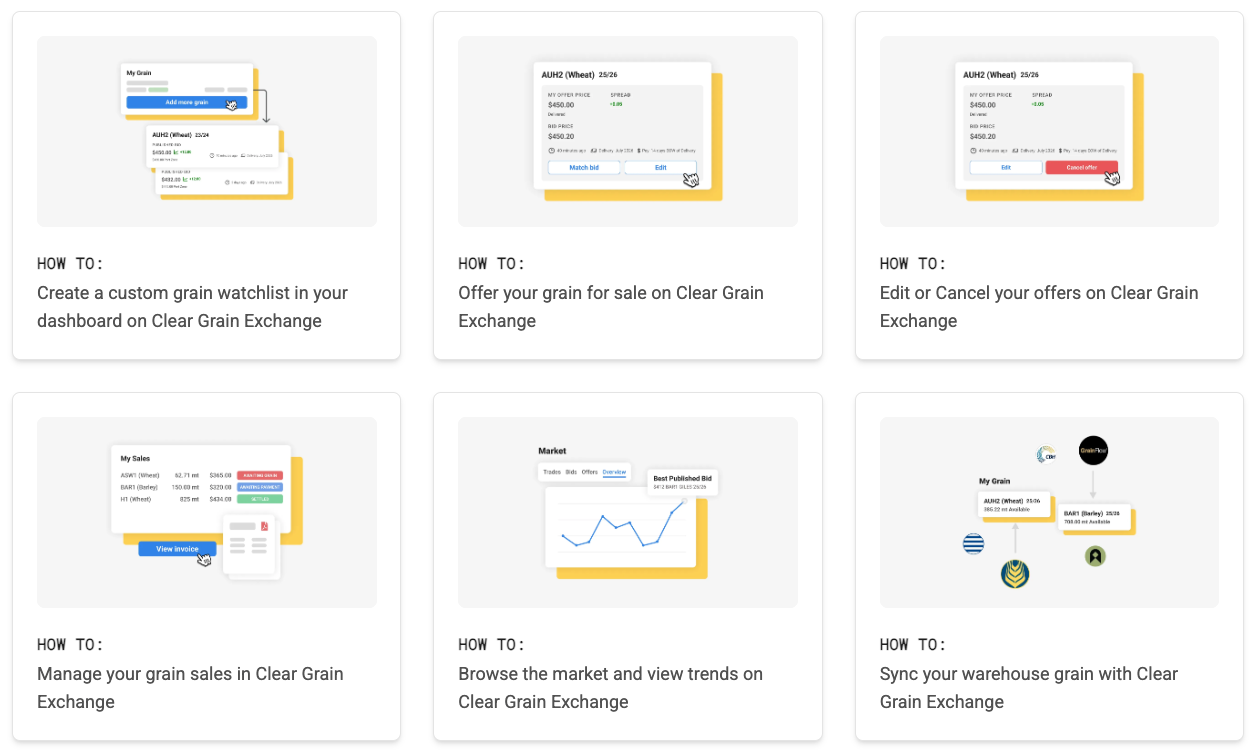Screen dimensions: 1259x754
Task: Open the custom grain watchlist how-to article
Action: point(192,307)
